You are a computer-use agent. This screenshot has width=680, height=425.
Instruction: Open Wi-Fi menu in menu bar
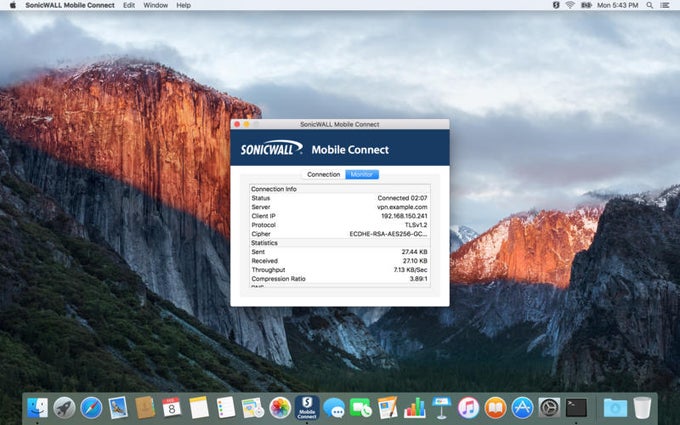click(570, 5)
